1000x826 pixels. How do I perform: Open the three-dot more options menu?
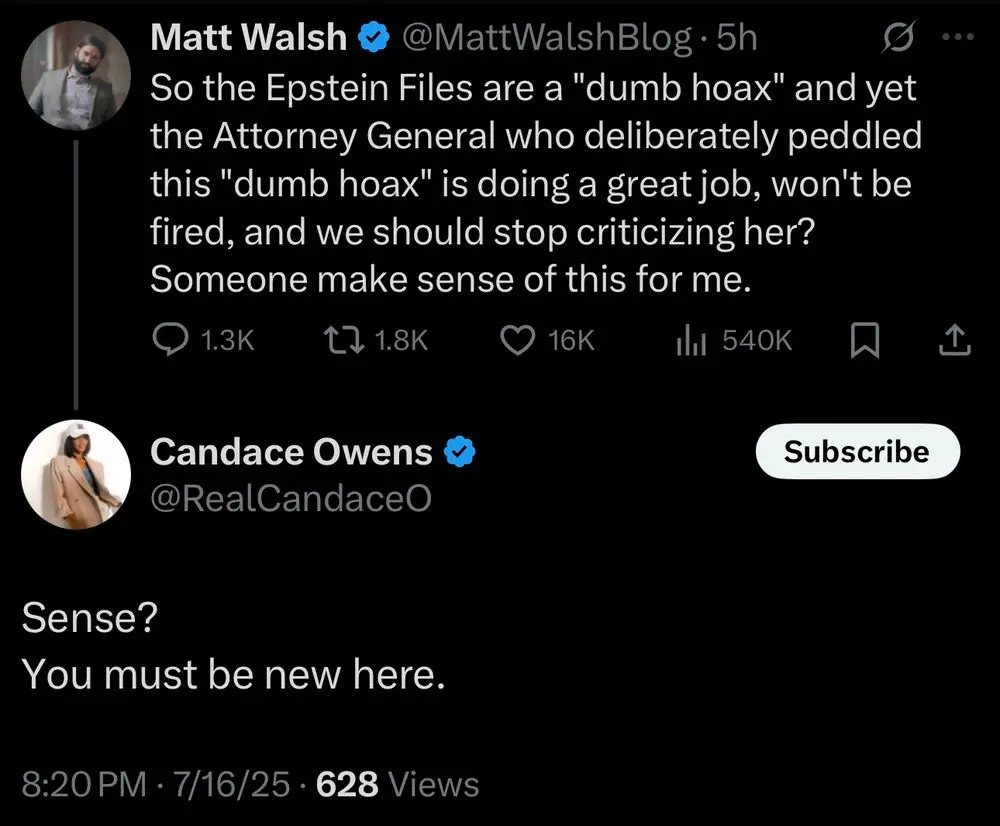pos(957,39)
